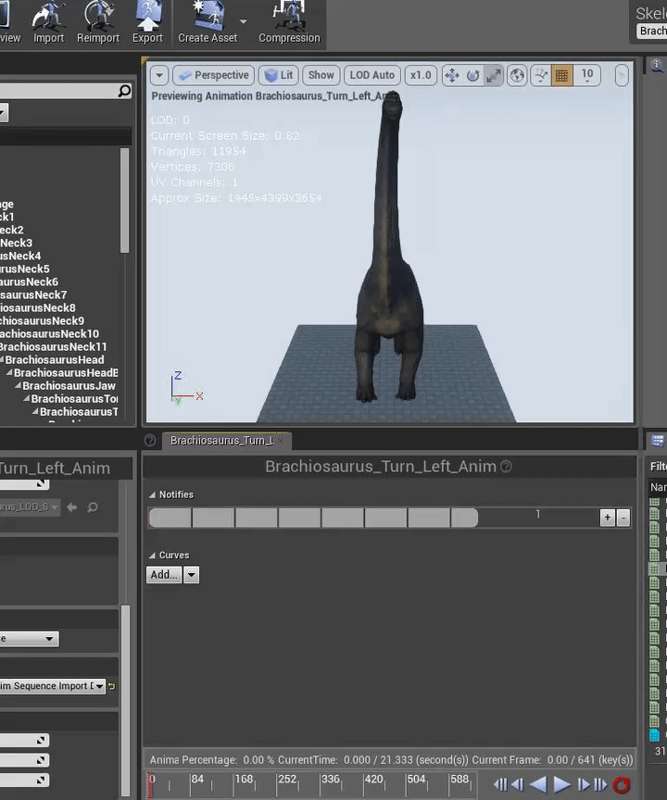The width and height of the screenshot is (667, 800).
Task: Click the search magnifier in skeleton tree
Action: point(124,91)
